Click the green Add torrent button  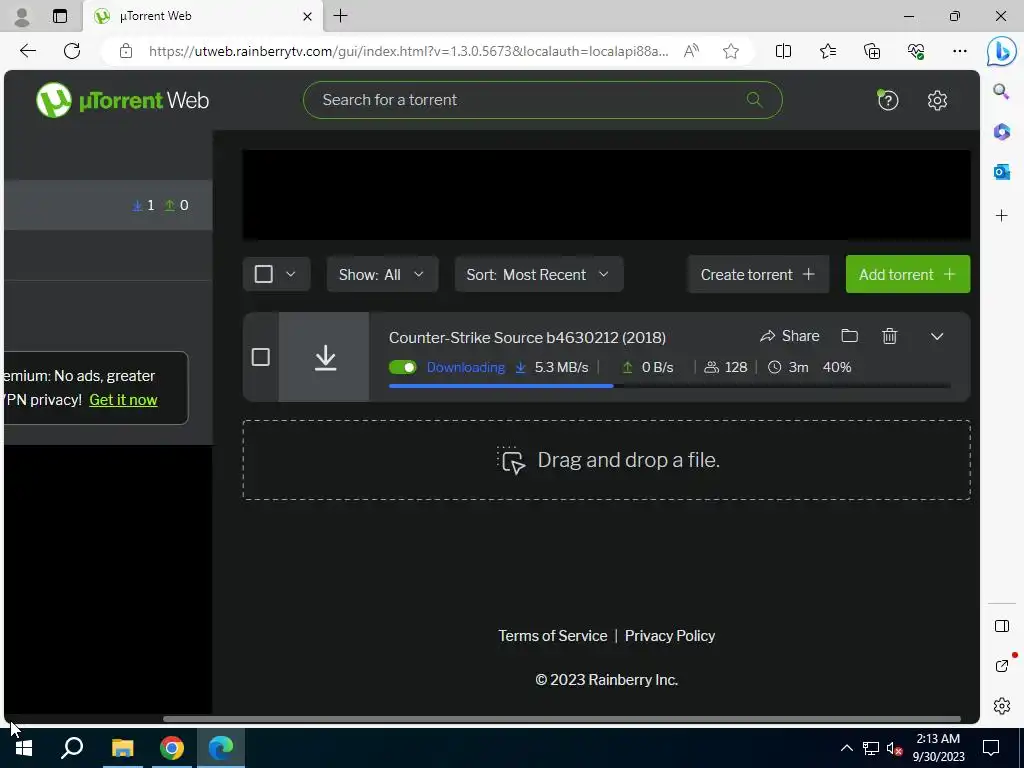click(x=908, y=274)
